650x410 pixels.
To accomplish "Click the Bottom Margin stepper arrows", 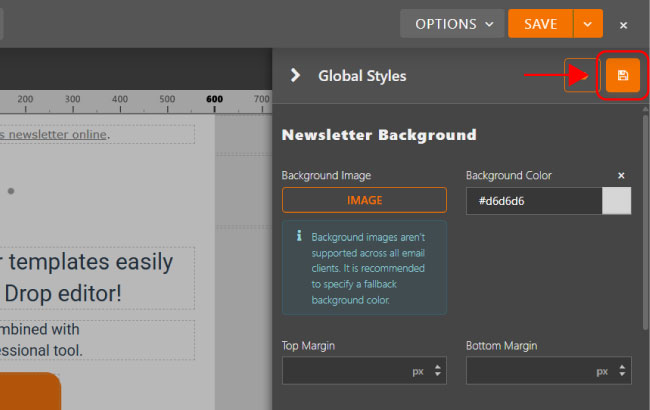I will pyautogui.click(x=621, y=371).
